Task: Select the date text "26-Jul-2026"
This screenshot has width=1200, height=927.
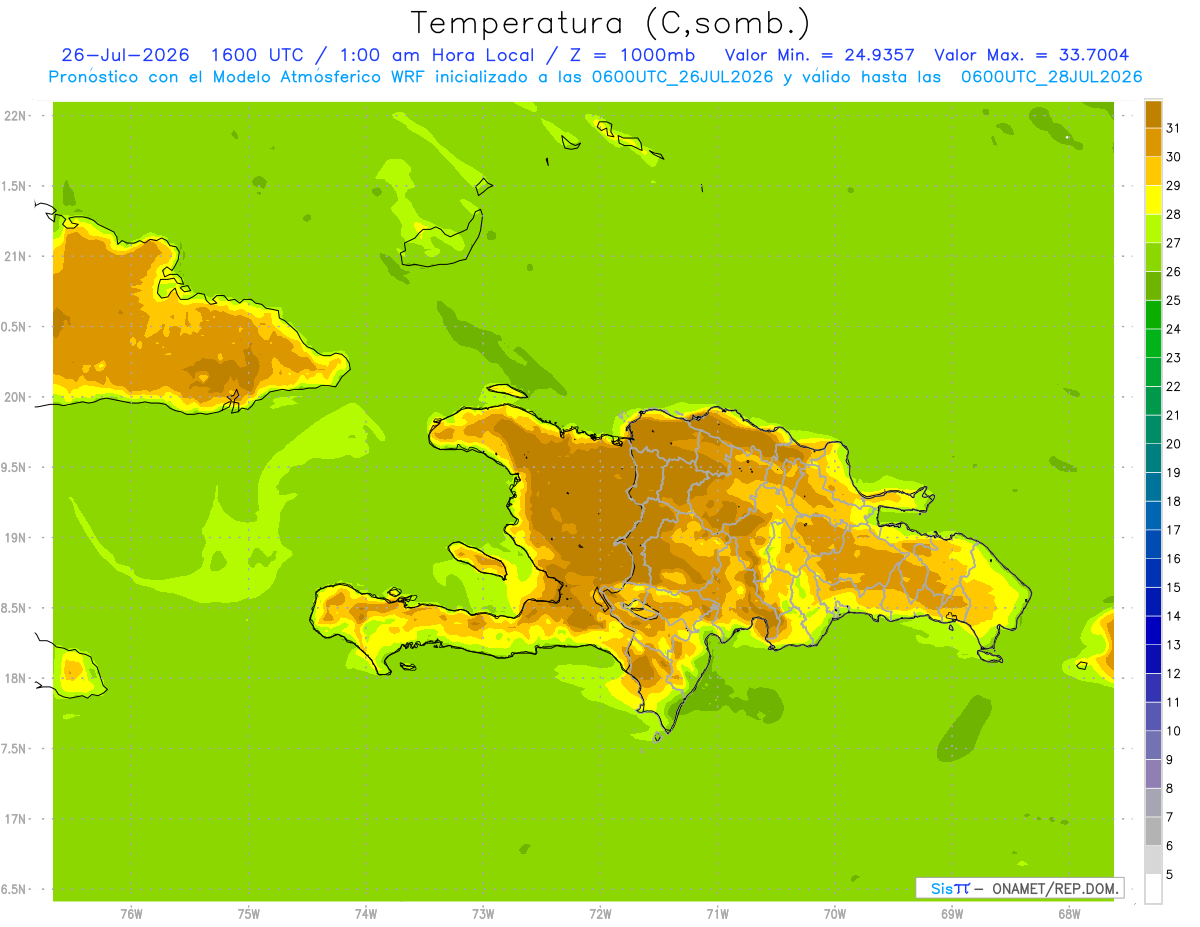Action: pos(123,55)
